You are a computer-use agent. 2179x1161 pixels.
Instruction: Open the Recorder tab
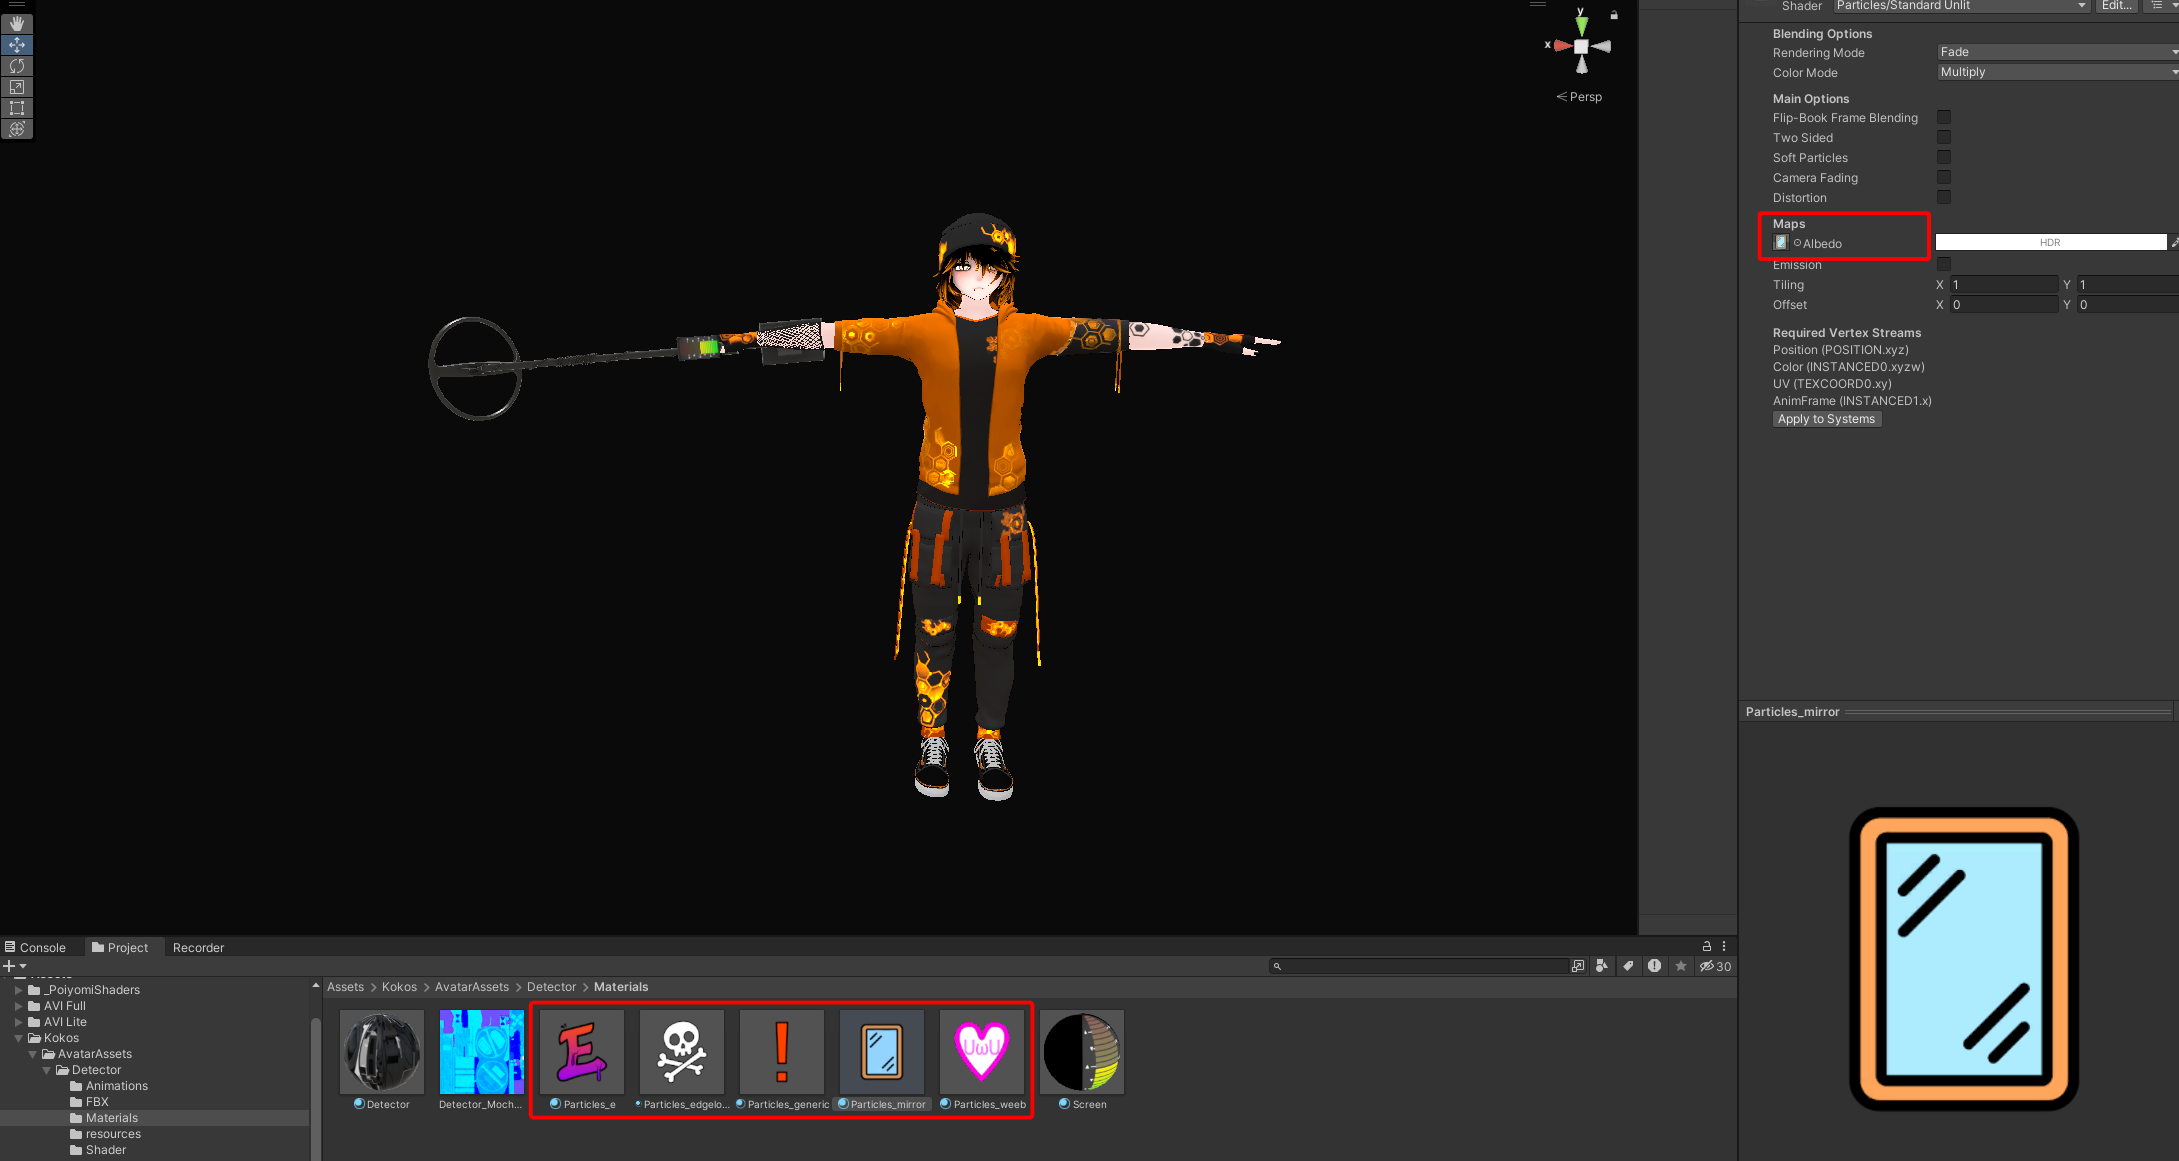198,947
